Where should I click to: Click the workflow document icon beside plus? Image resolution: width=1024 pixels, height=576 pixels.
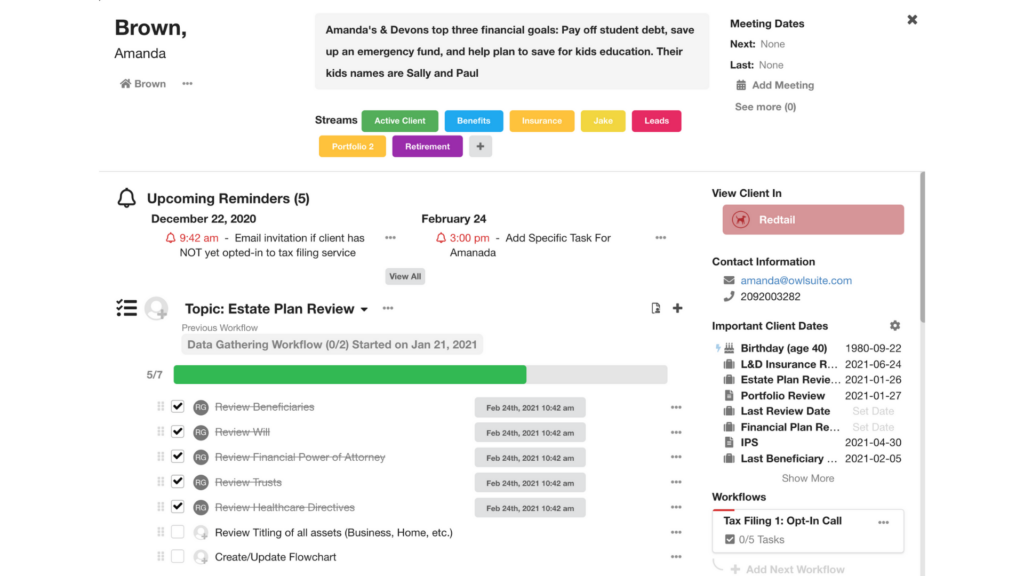click(x=656, y=308)
